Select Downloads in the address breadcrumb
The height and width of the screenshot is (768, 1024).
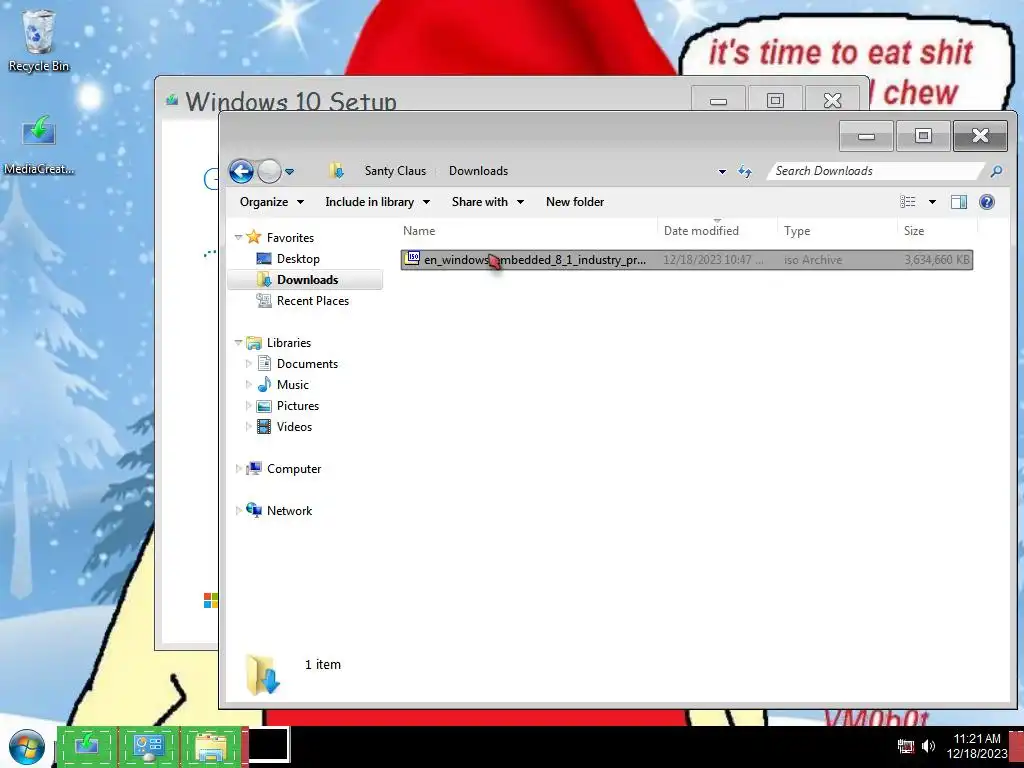pos(478,170)
